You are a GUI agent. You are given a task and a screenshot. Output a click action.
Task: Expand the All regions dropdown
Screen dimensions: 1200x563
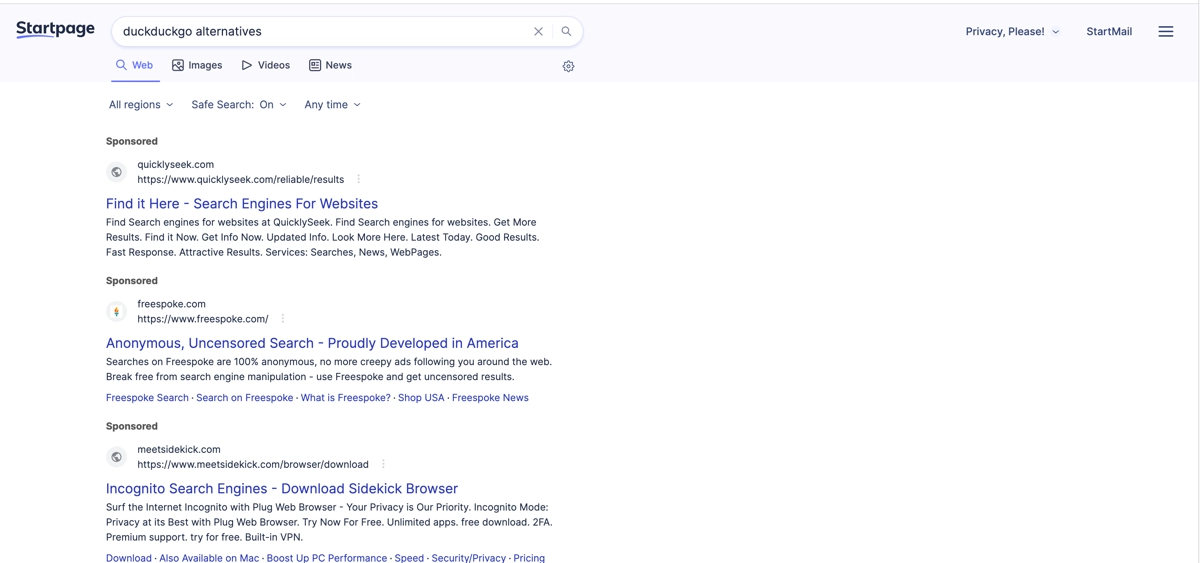click(141, 104)
